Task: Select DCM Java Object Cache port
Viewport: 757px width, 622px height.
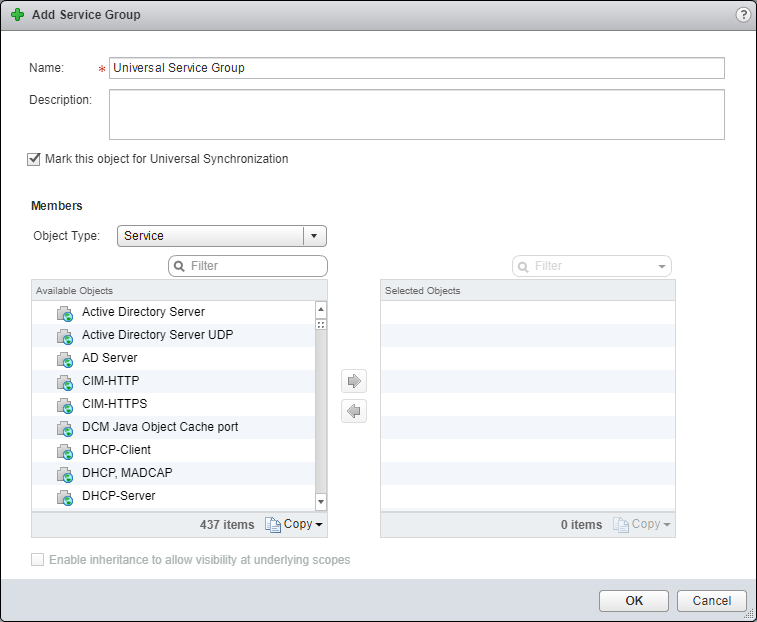Action: pyautogui.click(x=160, y=427)
